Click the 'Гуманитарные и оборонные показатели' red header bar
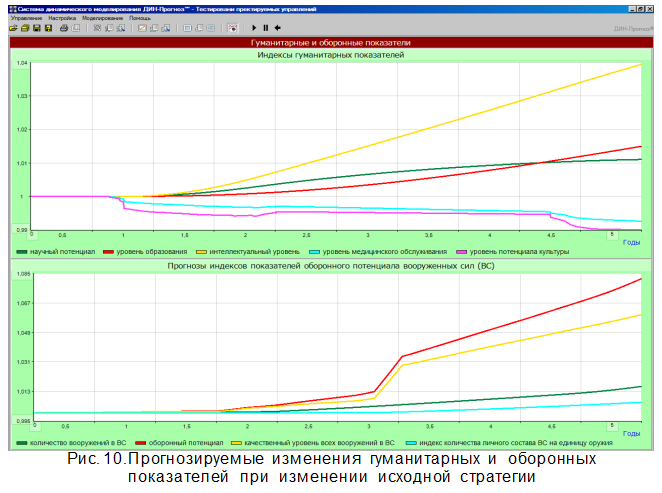Viewport: 662px width, 493px height. (x=330, y=43)
